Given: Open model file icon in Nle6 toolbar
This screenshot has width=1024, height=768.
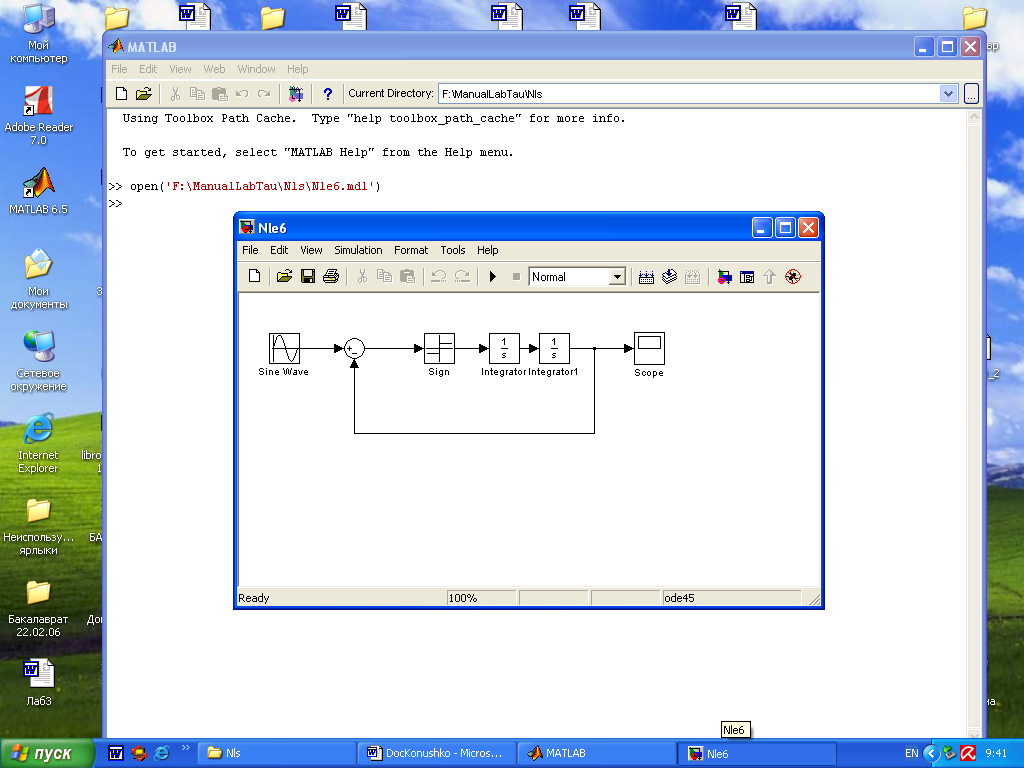Looking at the screenshot, I should 284,276.
